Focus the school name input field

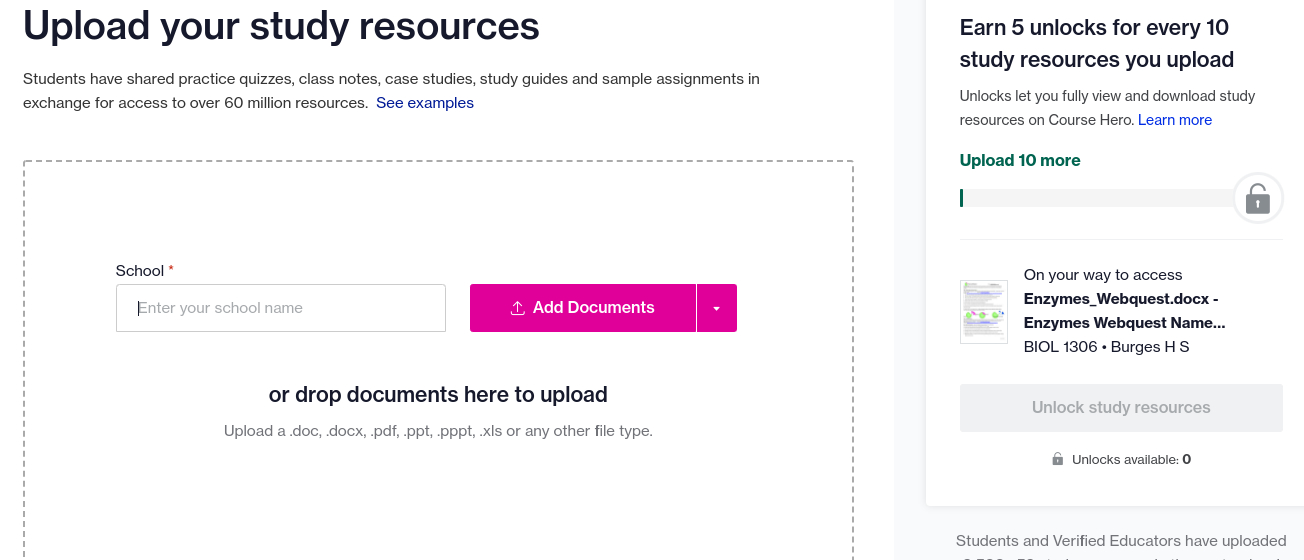(x=281, y=308)
